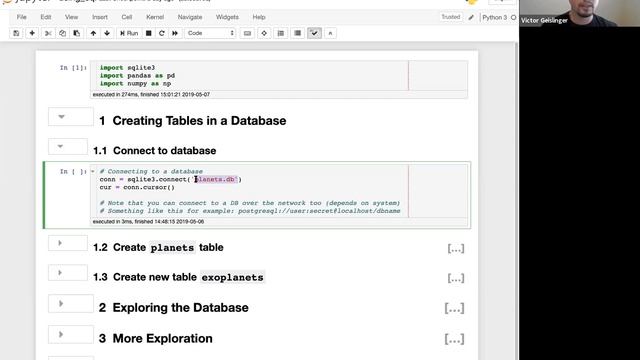Click the [...] marker beside Create planets table
This screenshot has width=640, height=360.
(x=456, y=248)
